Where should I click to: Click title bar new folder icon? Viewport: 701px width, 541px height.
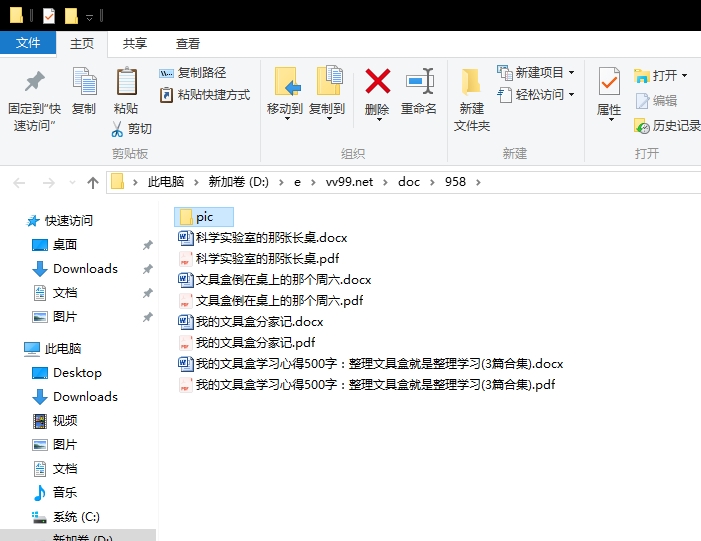coord(71,17)
